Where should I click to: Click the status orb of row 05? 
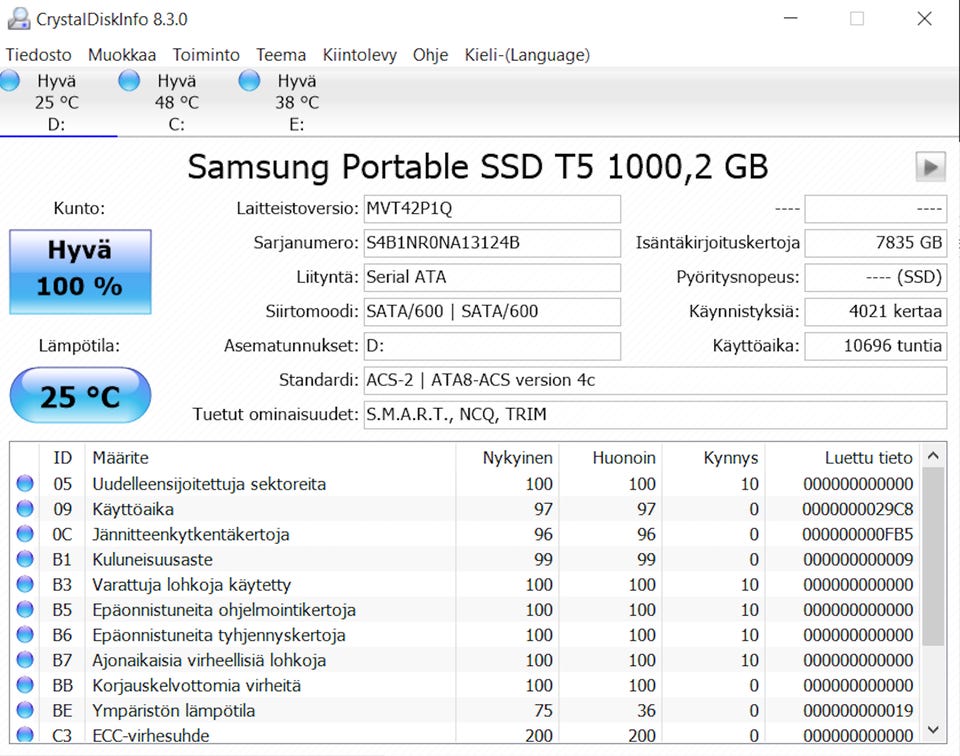[25, 484]
